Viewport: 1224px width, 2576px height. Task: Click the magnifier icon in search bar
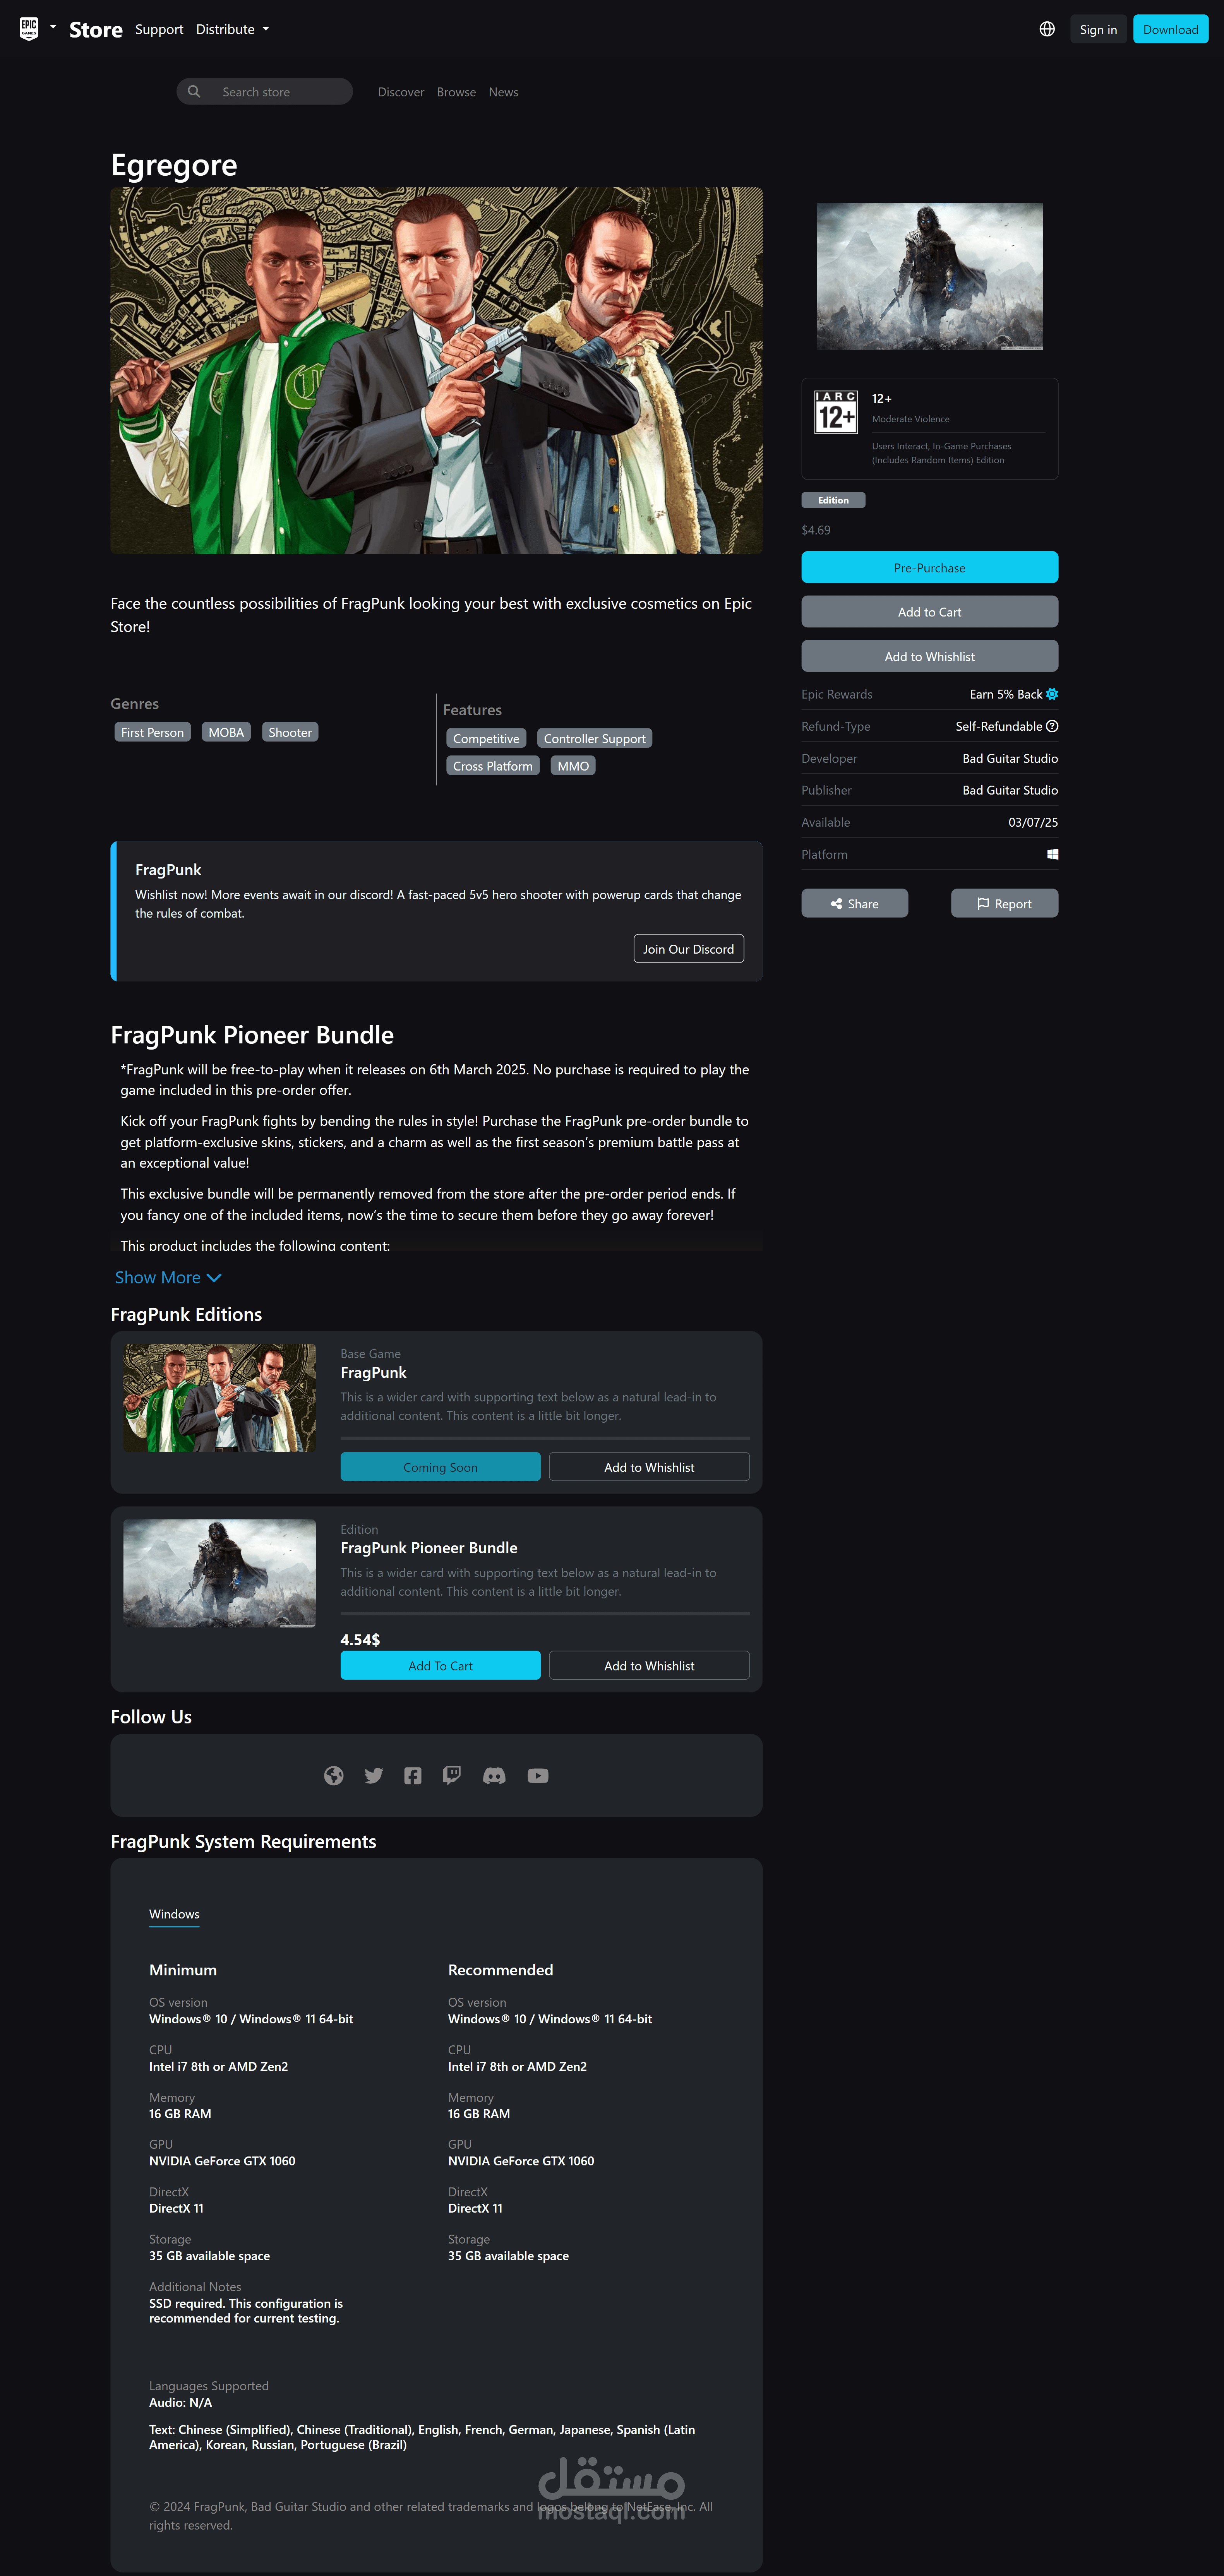[x=194, y=92]
